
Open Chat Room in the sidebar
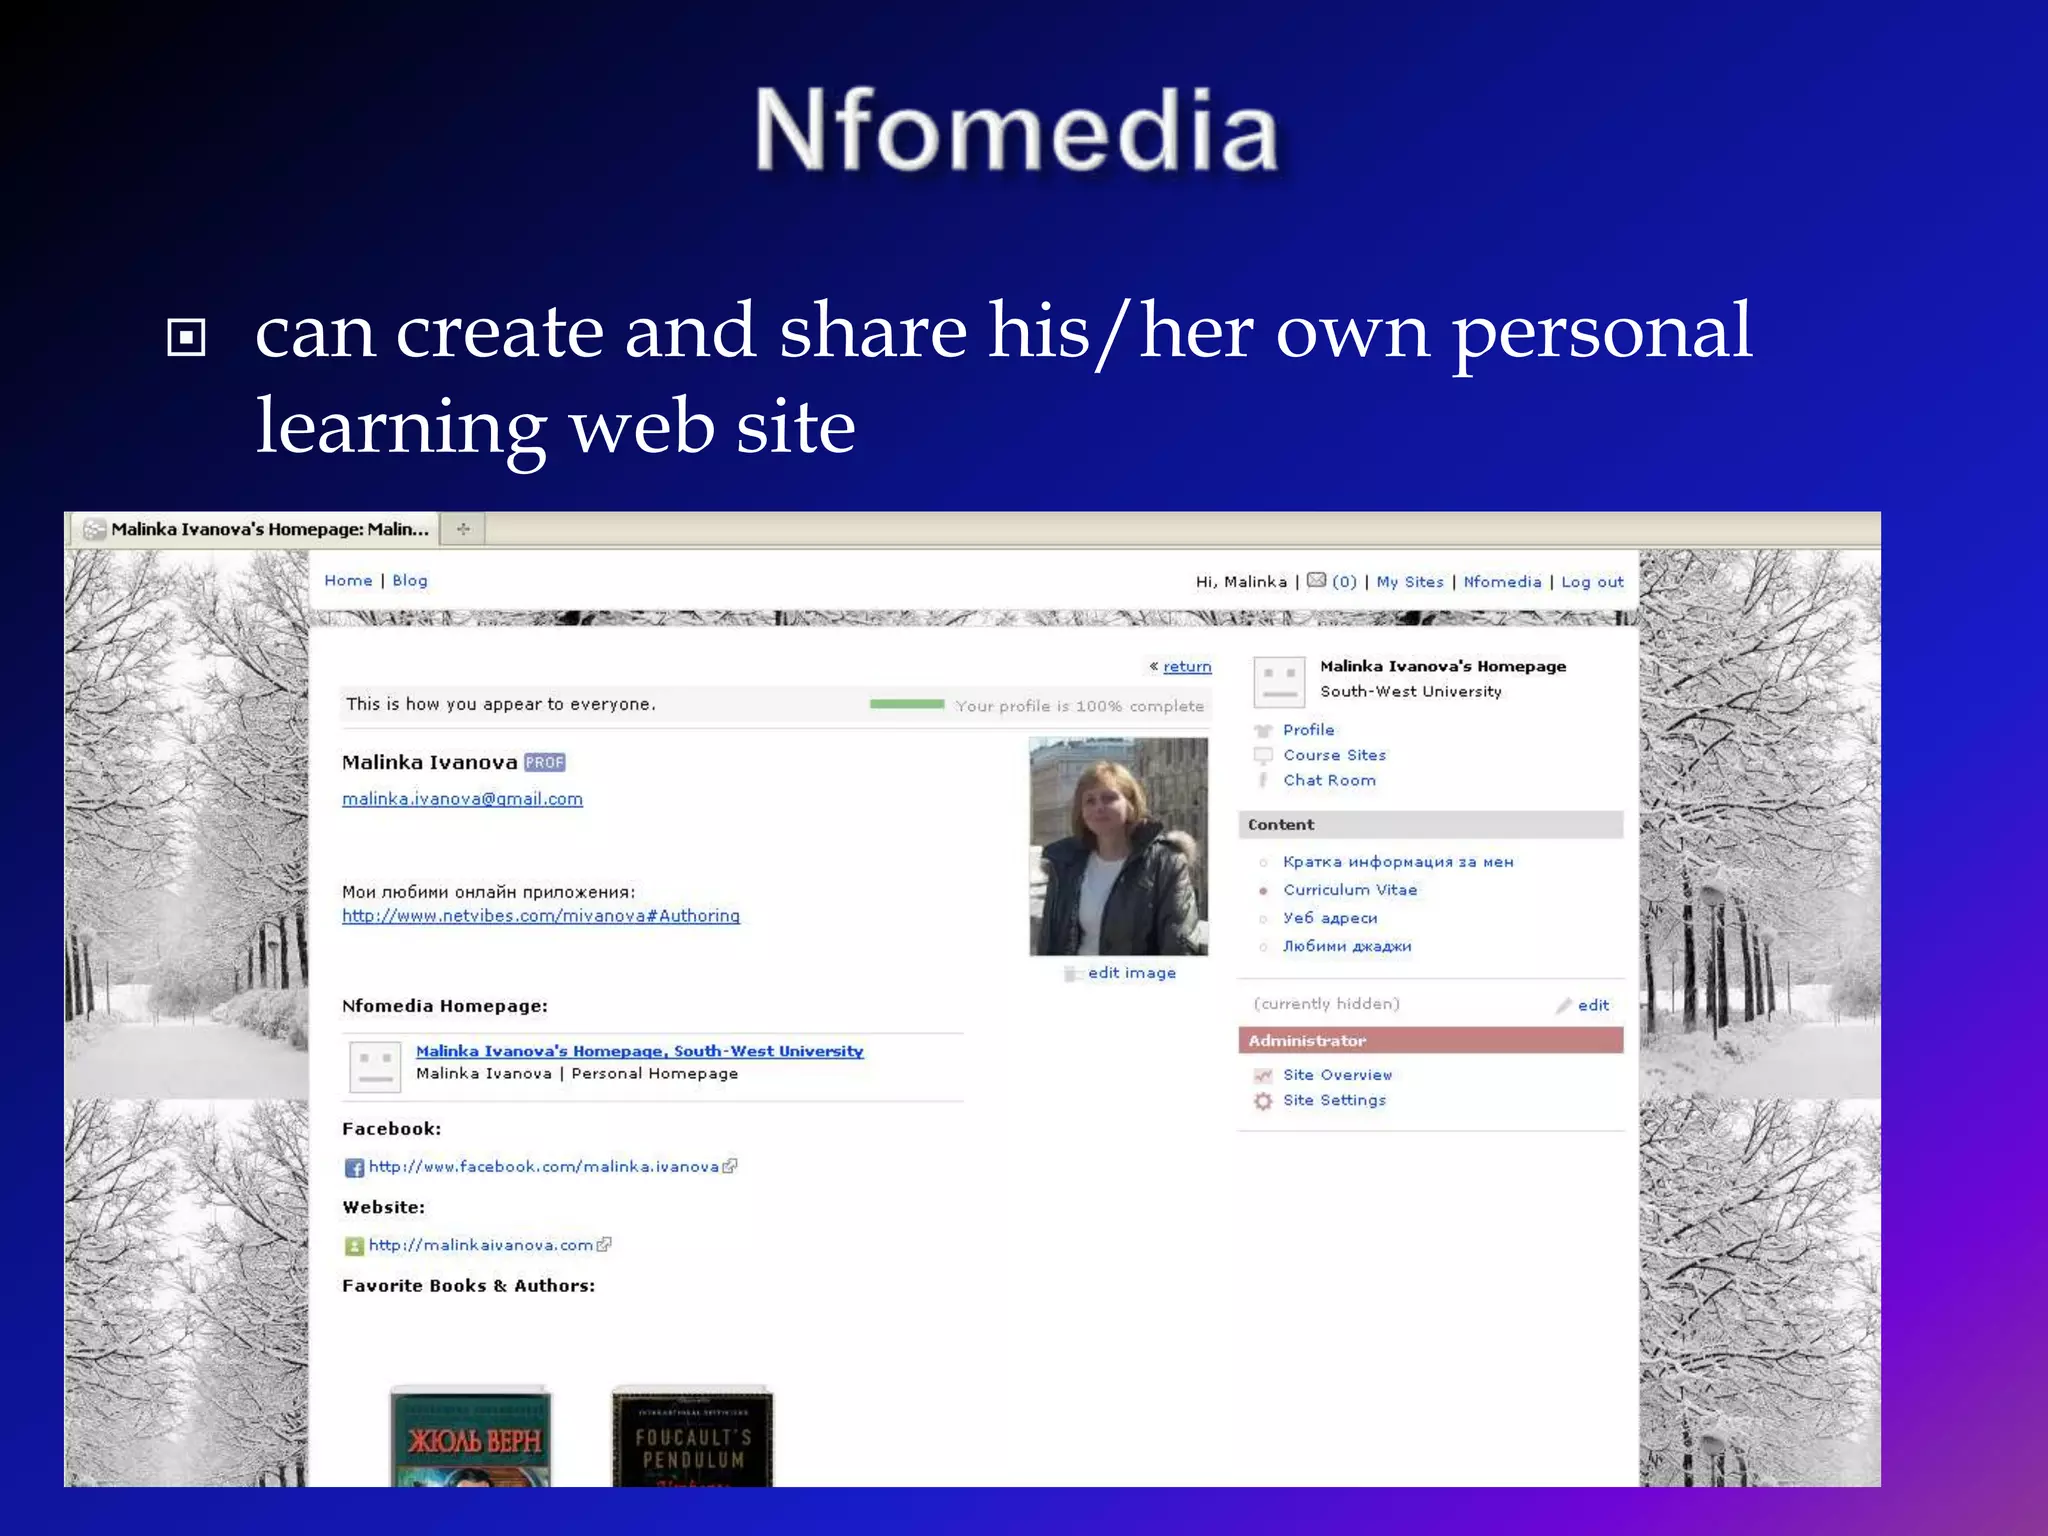pos(1329,780)
